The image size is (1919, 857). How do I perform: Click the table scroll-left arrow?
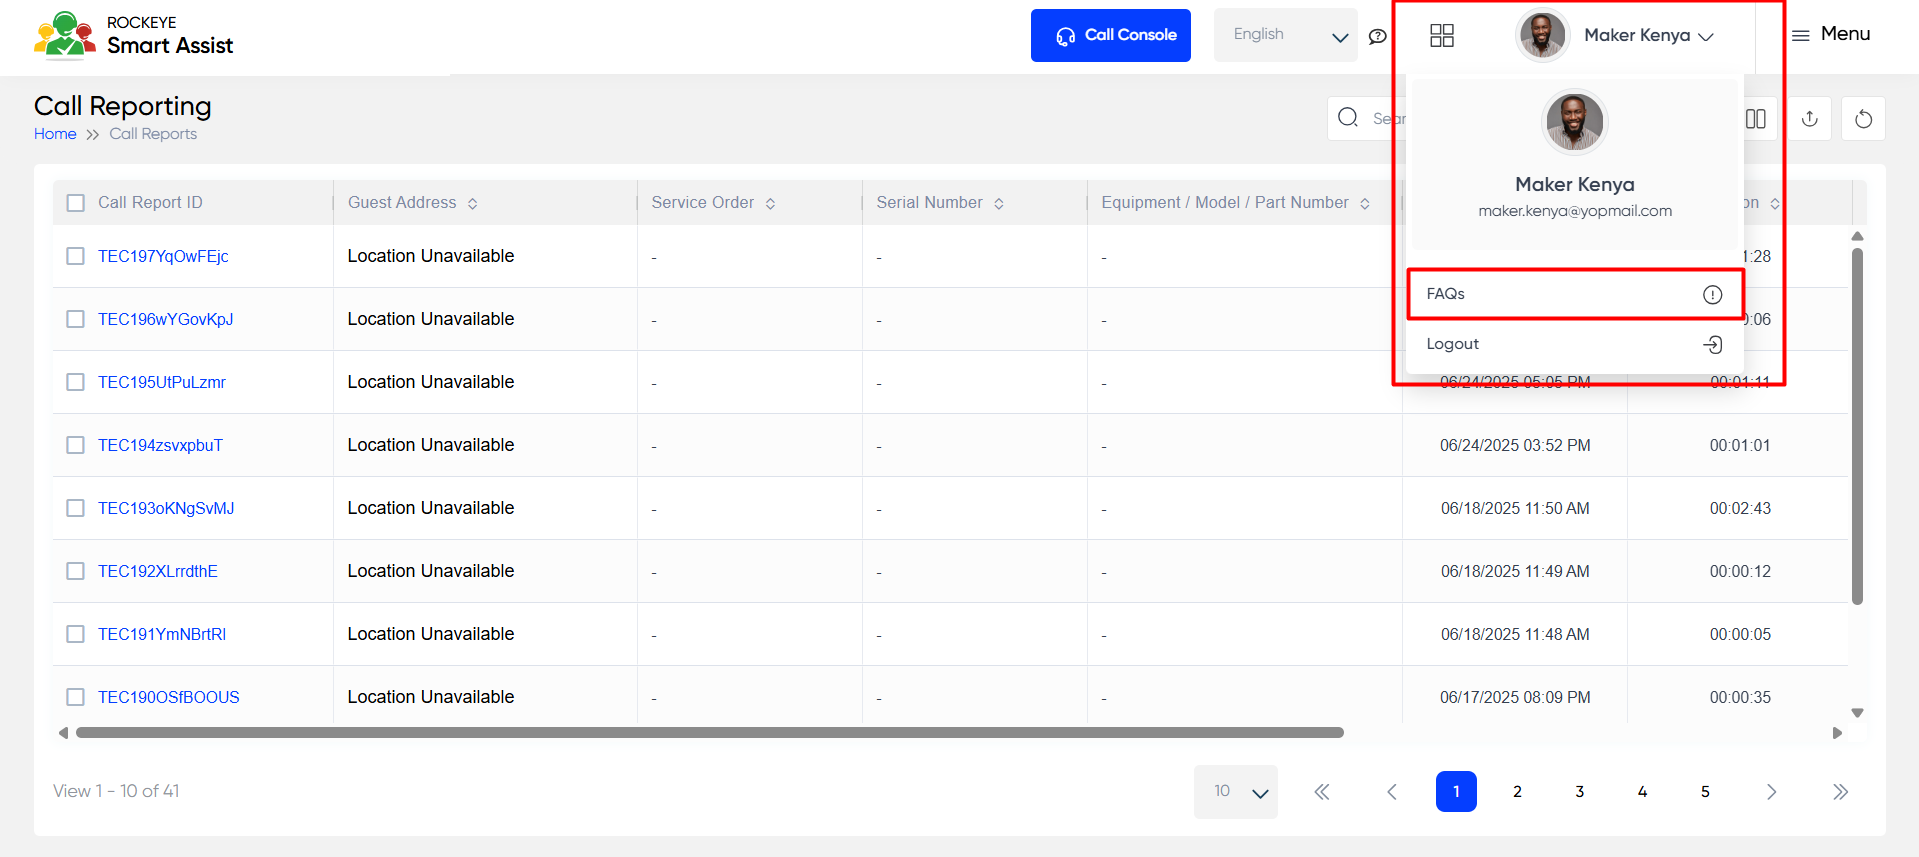63,733
